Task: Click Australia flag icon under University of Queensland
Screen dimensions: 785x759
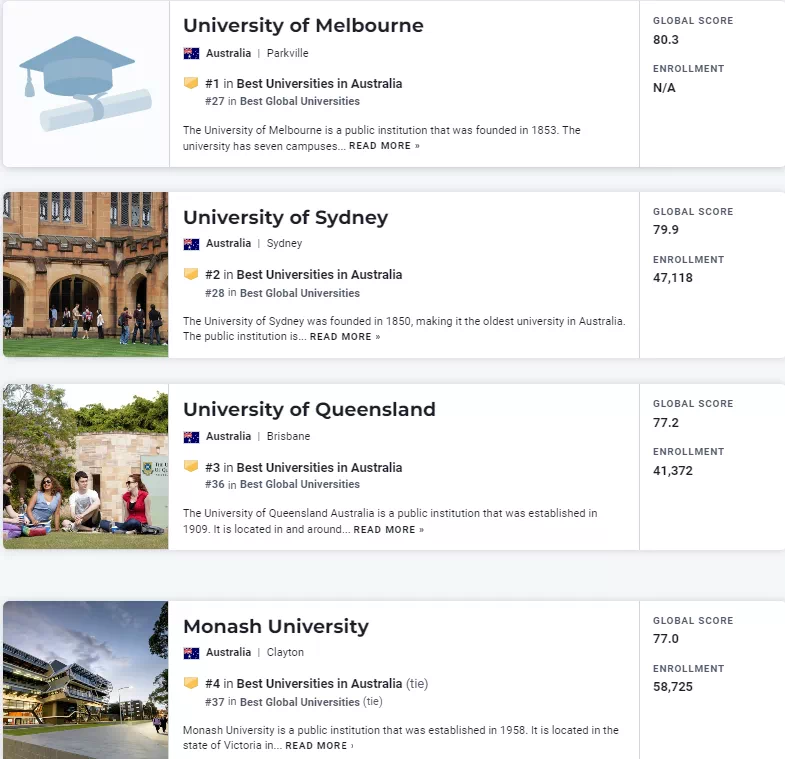Action: point(191,437)
